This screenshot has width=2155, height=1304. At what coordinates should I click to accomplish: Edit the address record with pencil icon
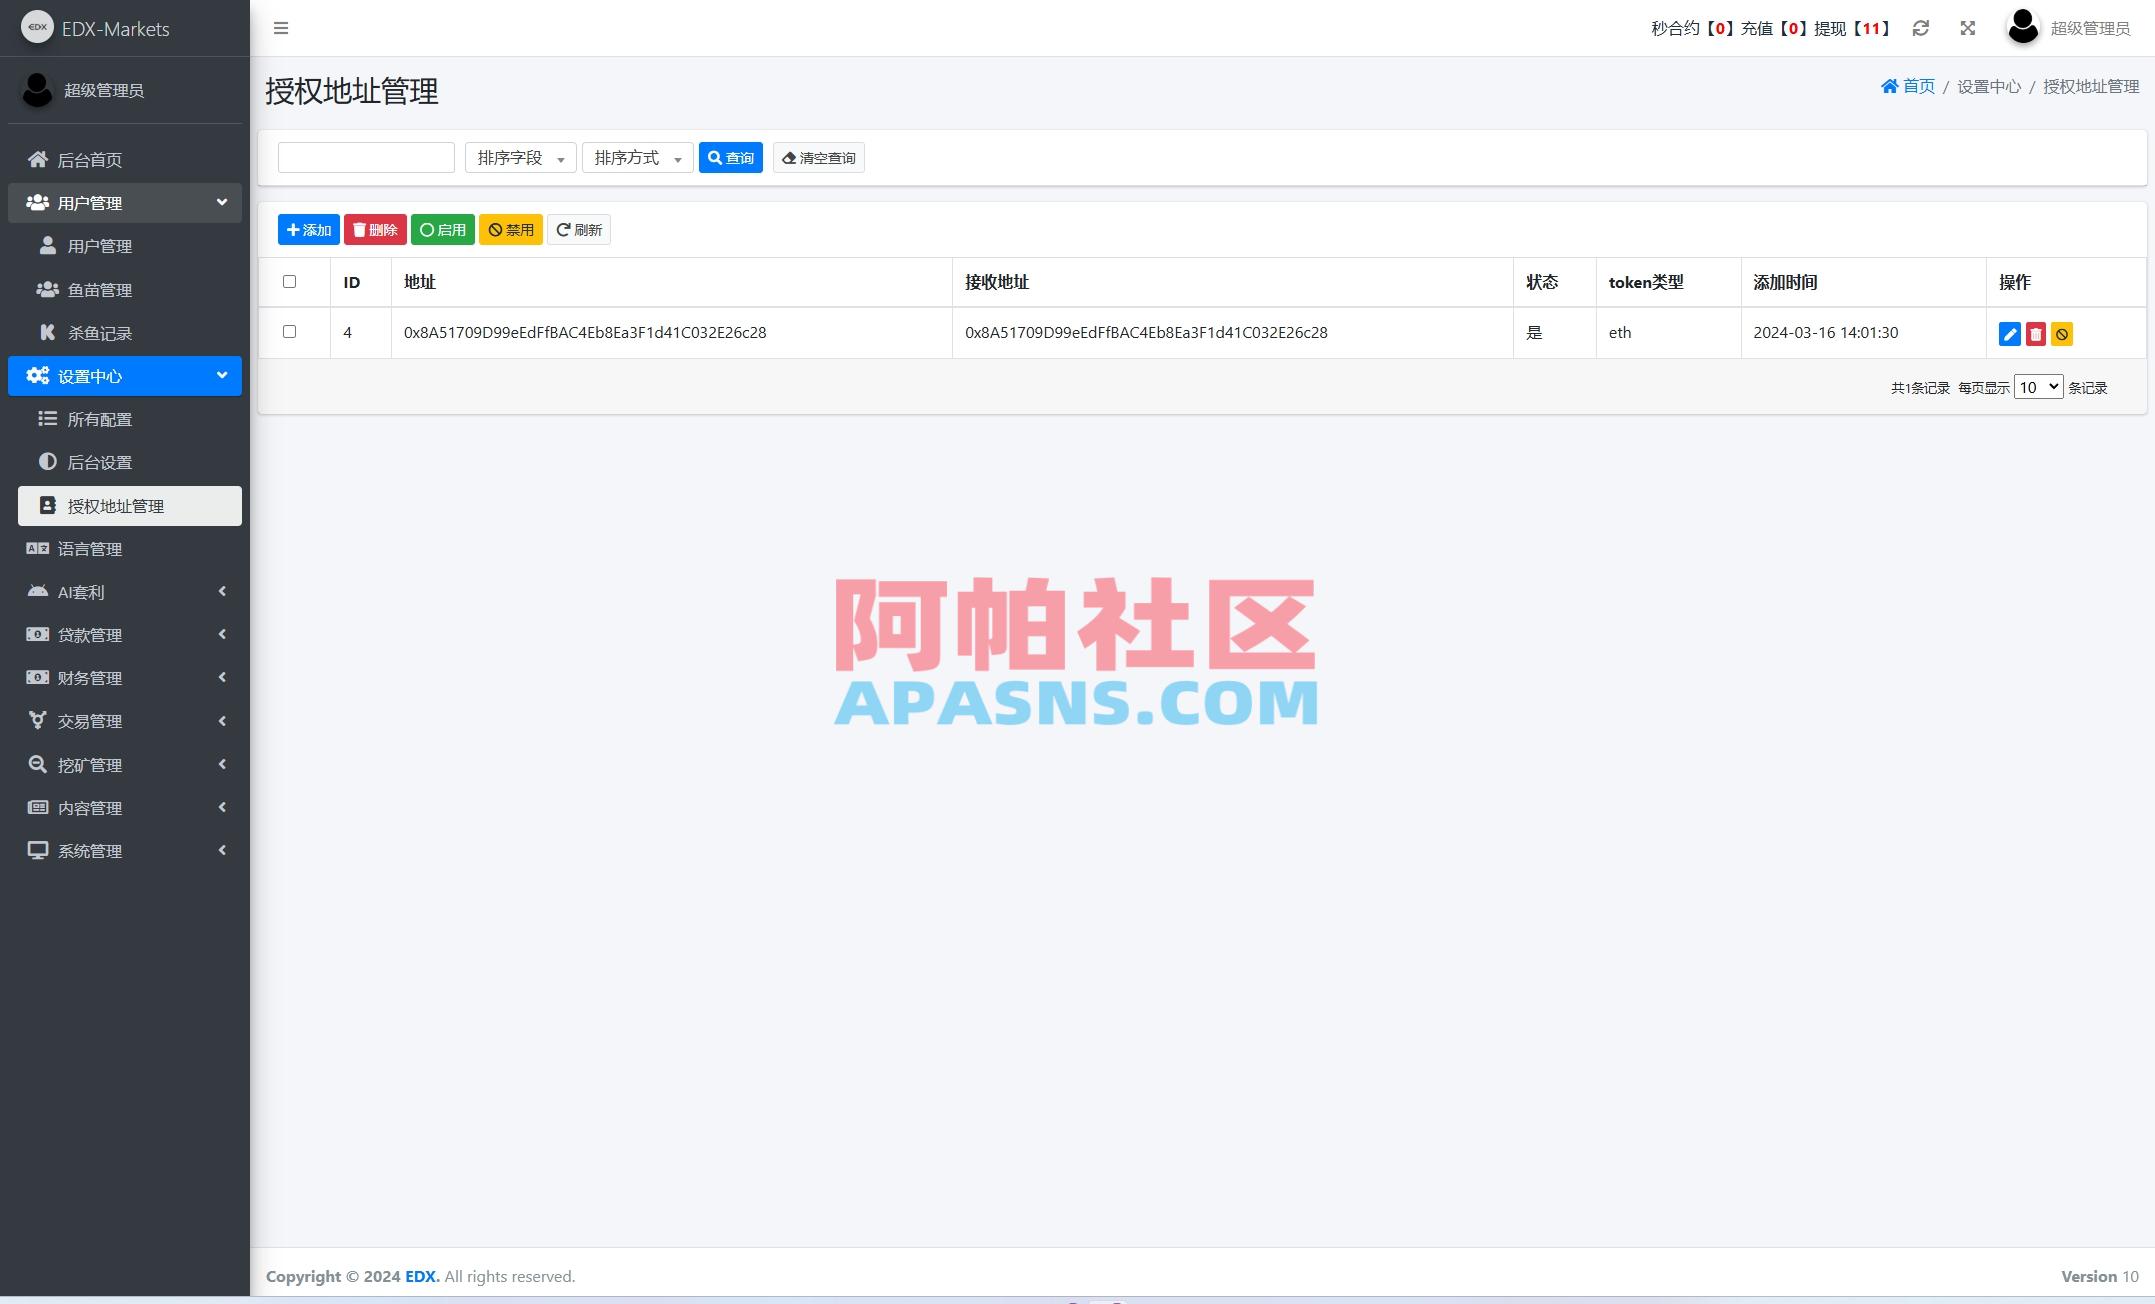2010,334
